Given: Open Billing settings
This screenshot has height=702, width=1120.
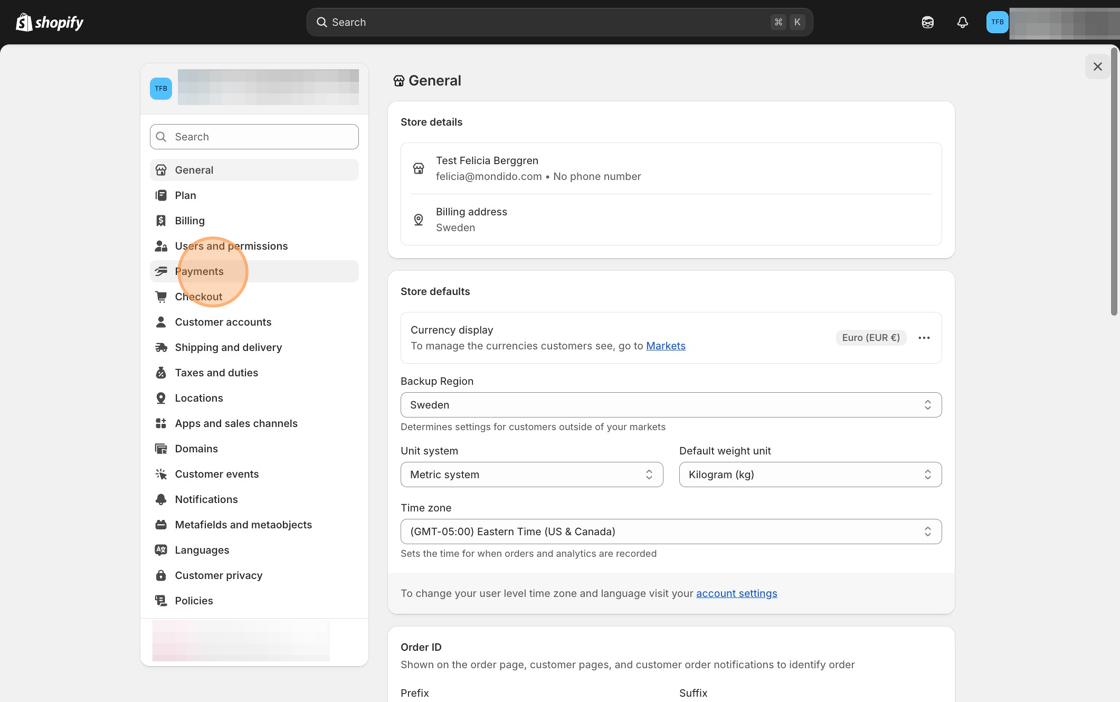Looking at the screenshot, I should point(254,221).
